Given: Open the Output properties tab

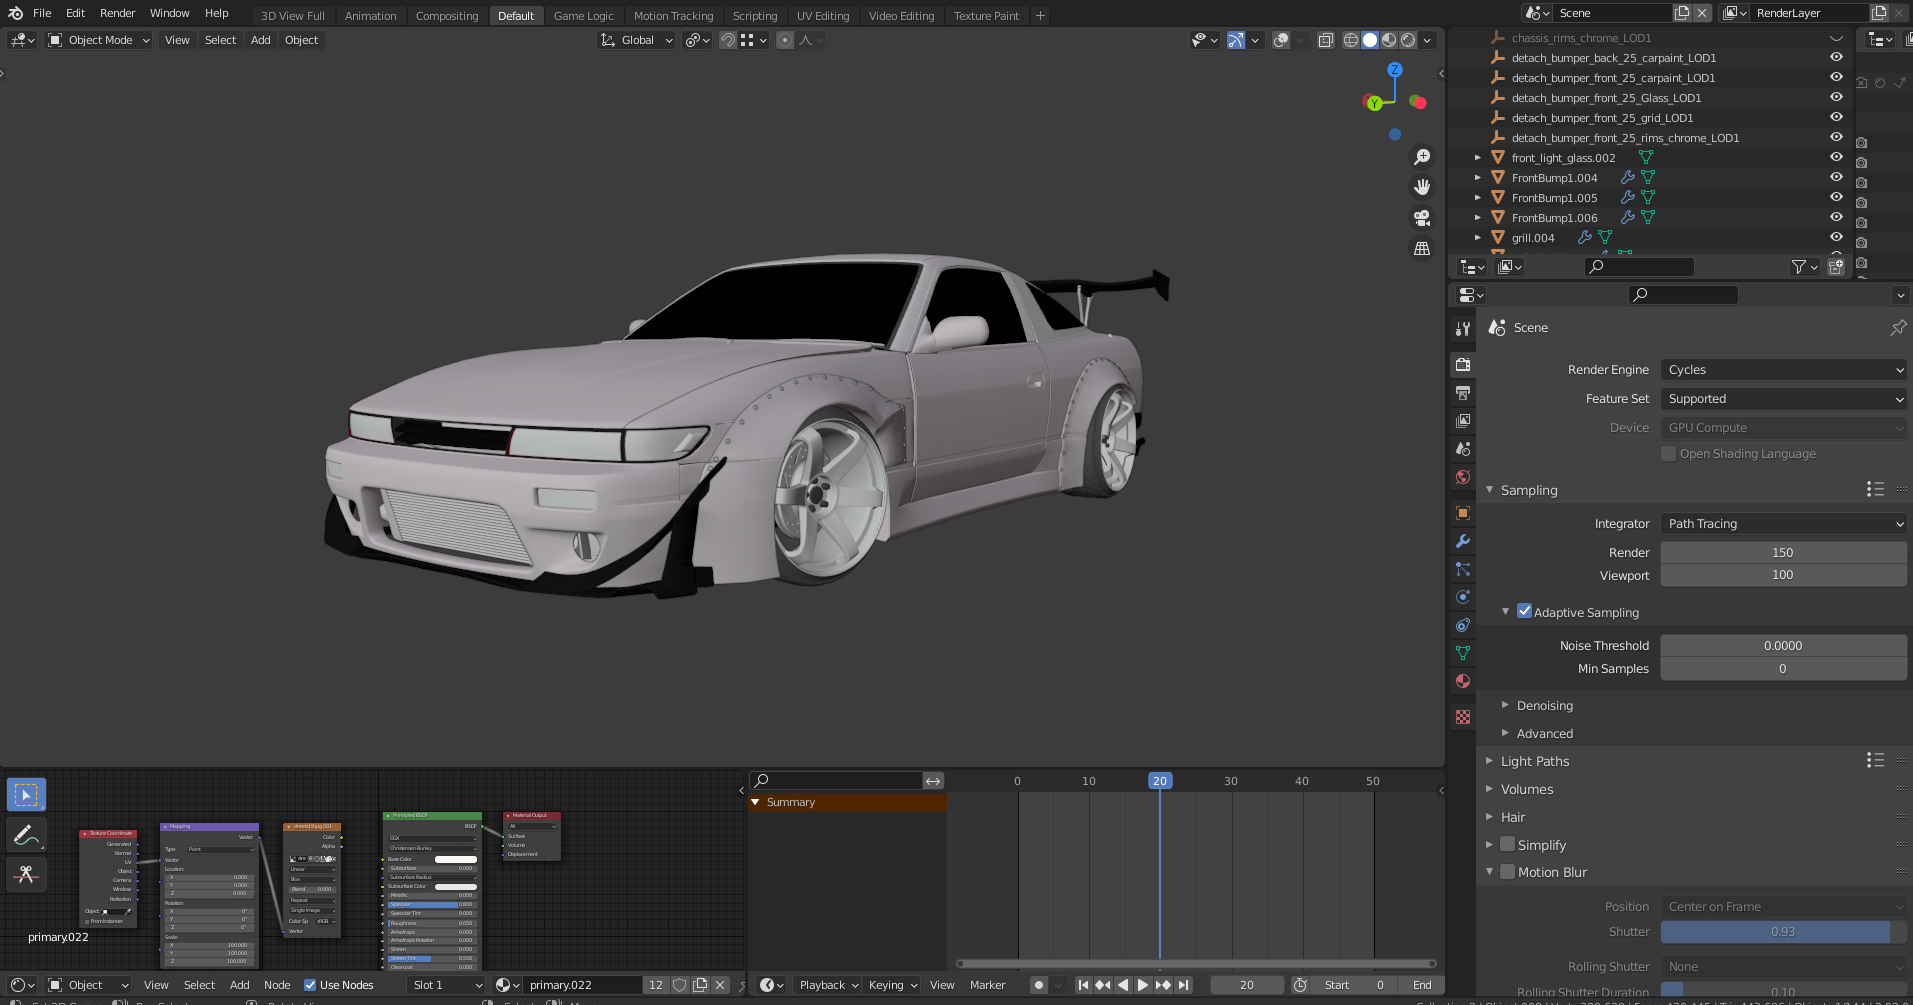Looking at the screenshot, I should [1463, 393].
